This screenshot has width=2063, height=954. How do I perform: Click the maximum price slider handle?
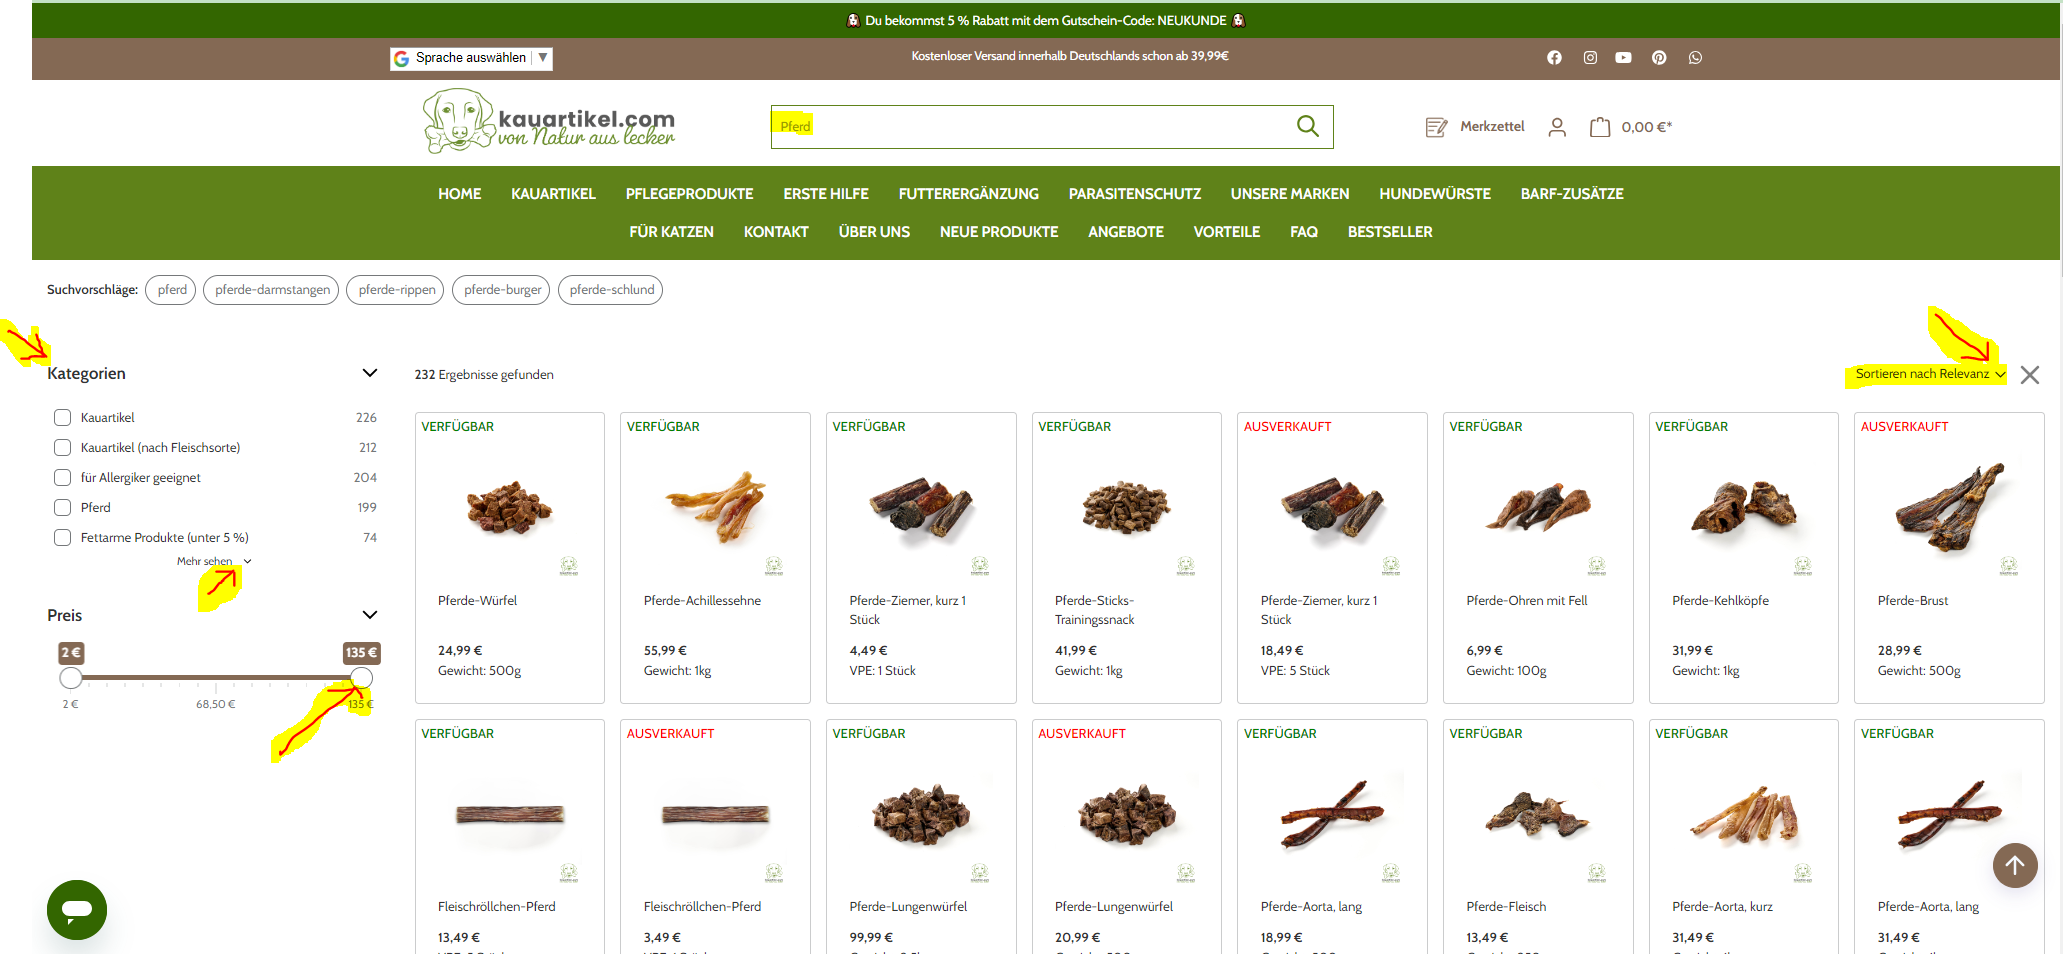click(x=362, y=678)
